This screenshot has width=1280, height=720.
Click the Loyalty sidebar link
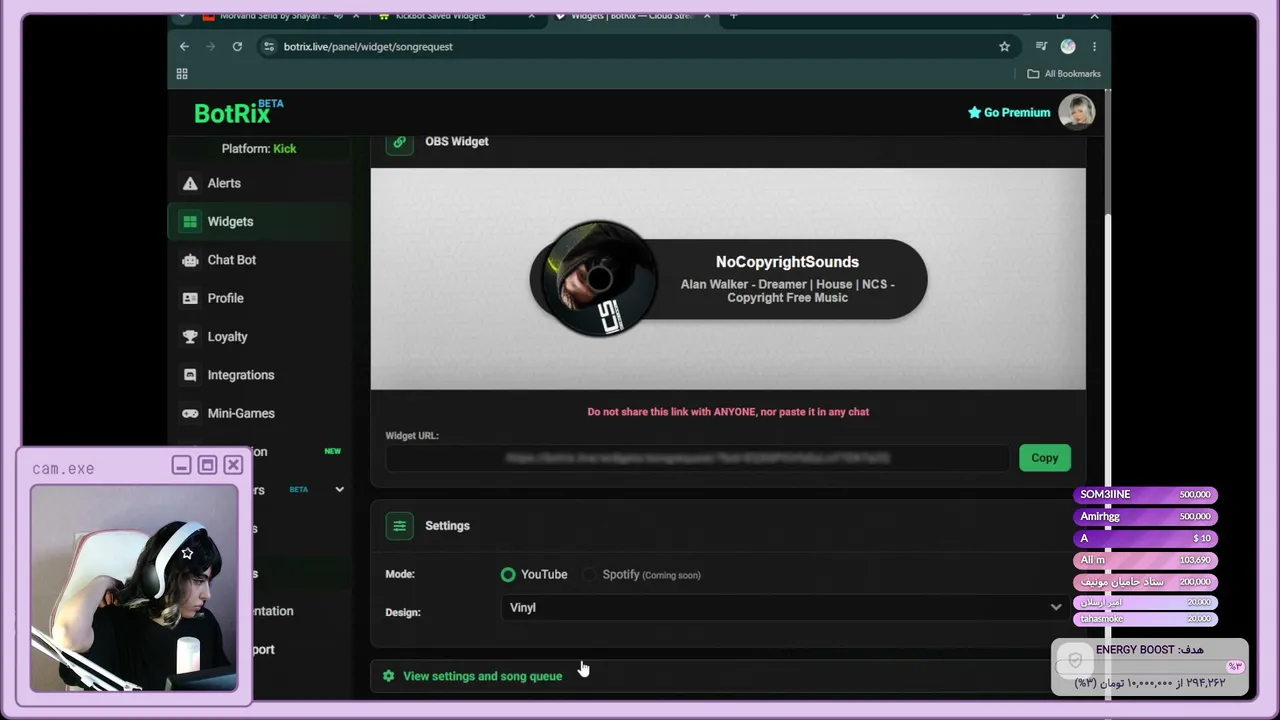(260, 337)
